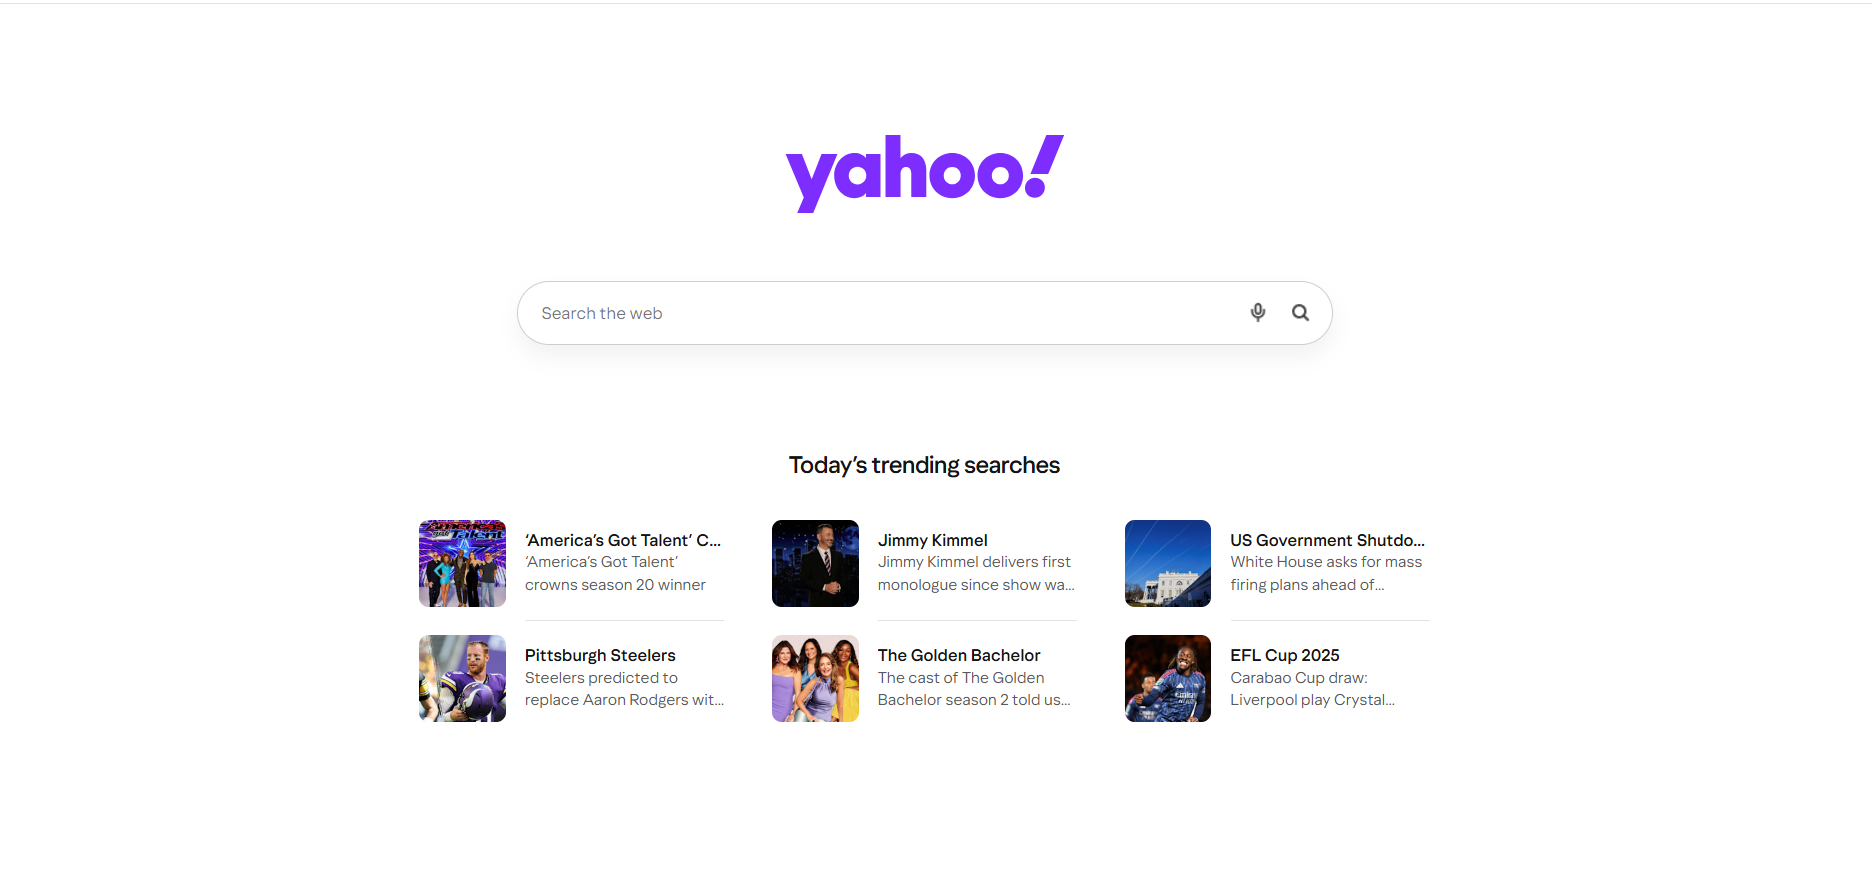The image size is (1872, 874).
Task: Open Pittsburgh Steelers player thumbnail
Action: point(462,678)
